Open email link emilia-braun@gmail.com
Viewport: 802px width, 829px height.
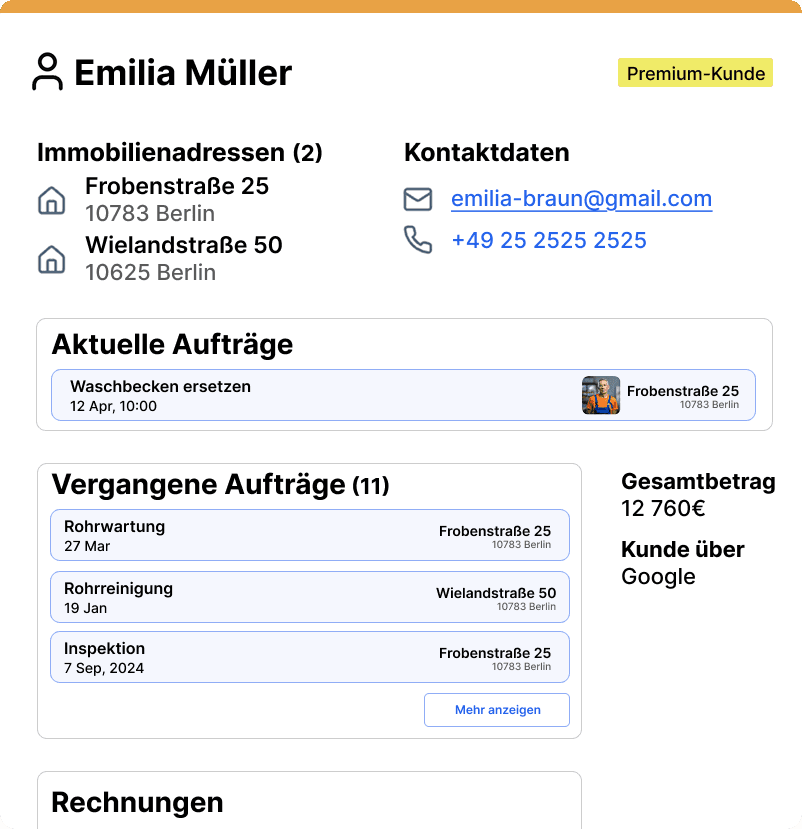[581, 199]
